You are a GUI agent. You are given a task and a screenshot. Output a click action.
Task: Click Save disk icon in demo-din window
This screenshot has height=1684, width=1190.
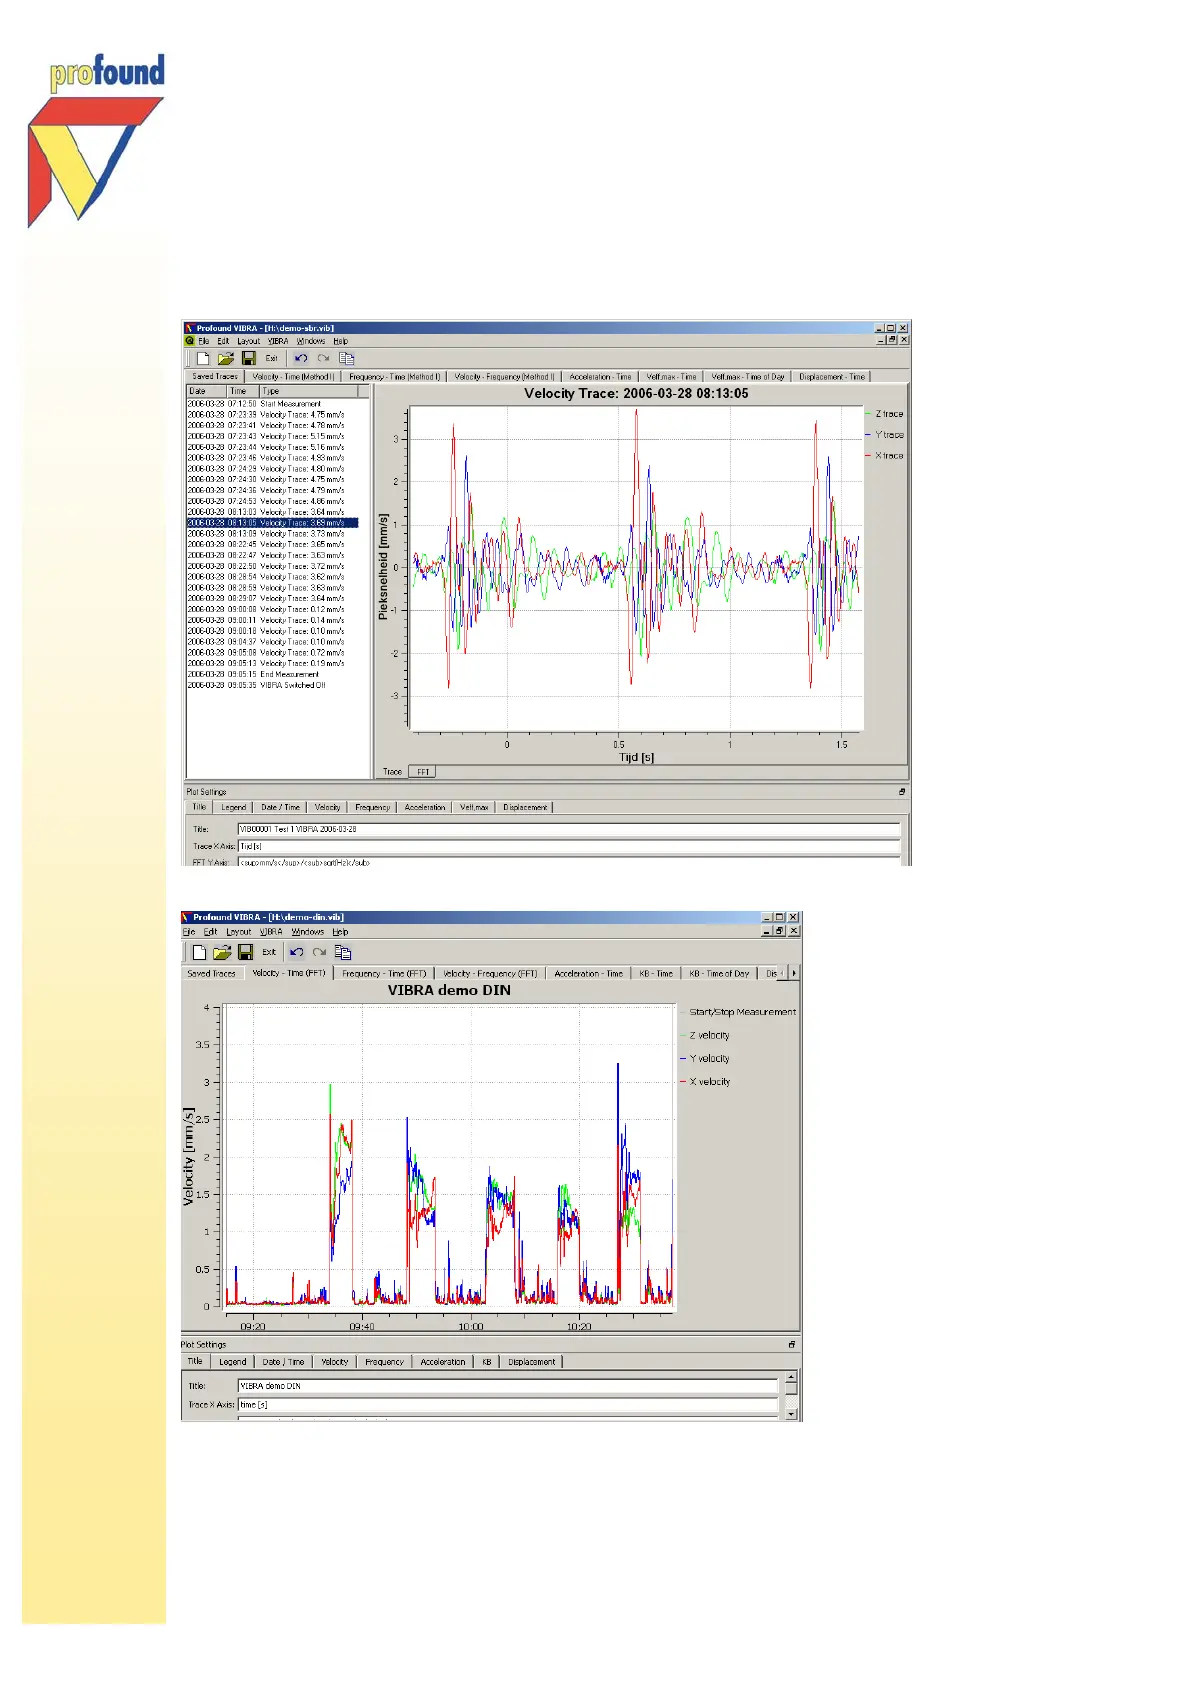coord(245,952)
